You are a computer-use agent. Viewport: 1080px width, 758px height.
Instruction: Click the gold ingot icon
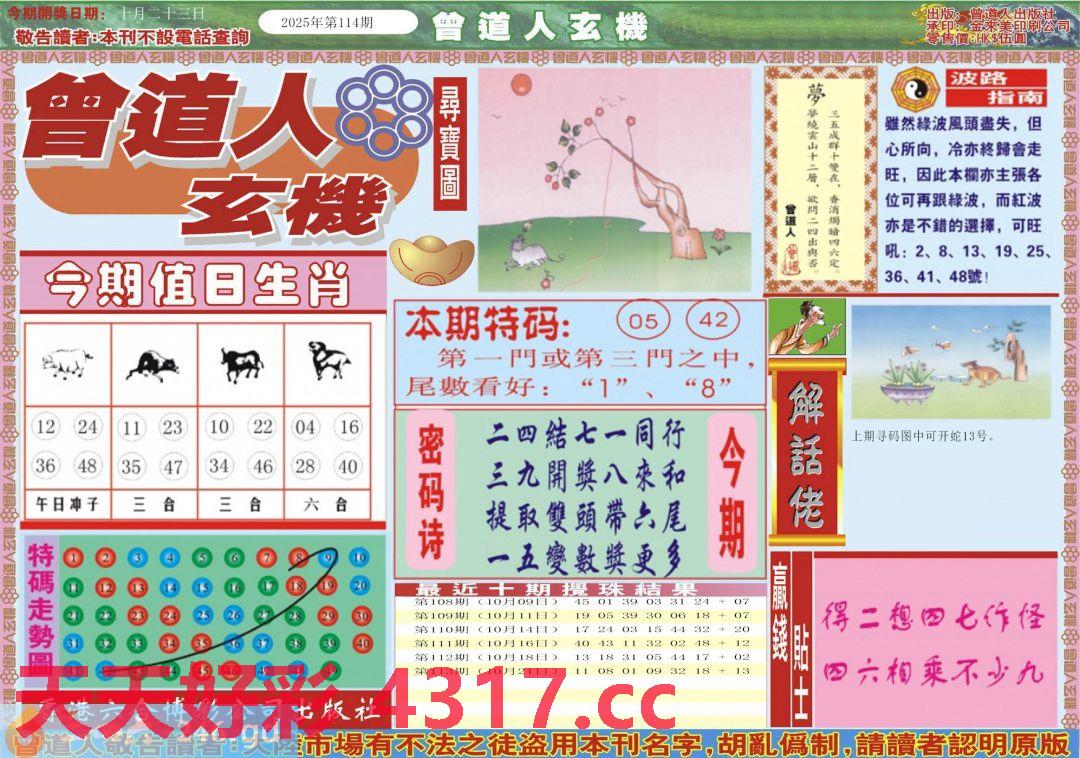coord(431,260)
